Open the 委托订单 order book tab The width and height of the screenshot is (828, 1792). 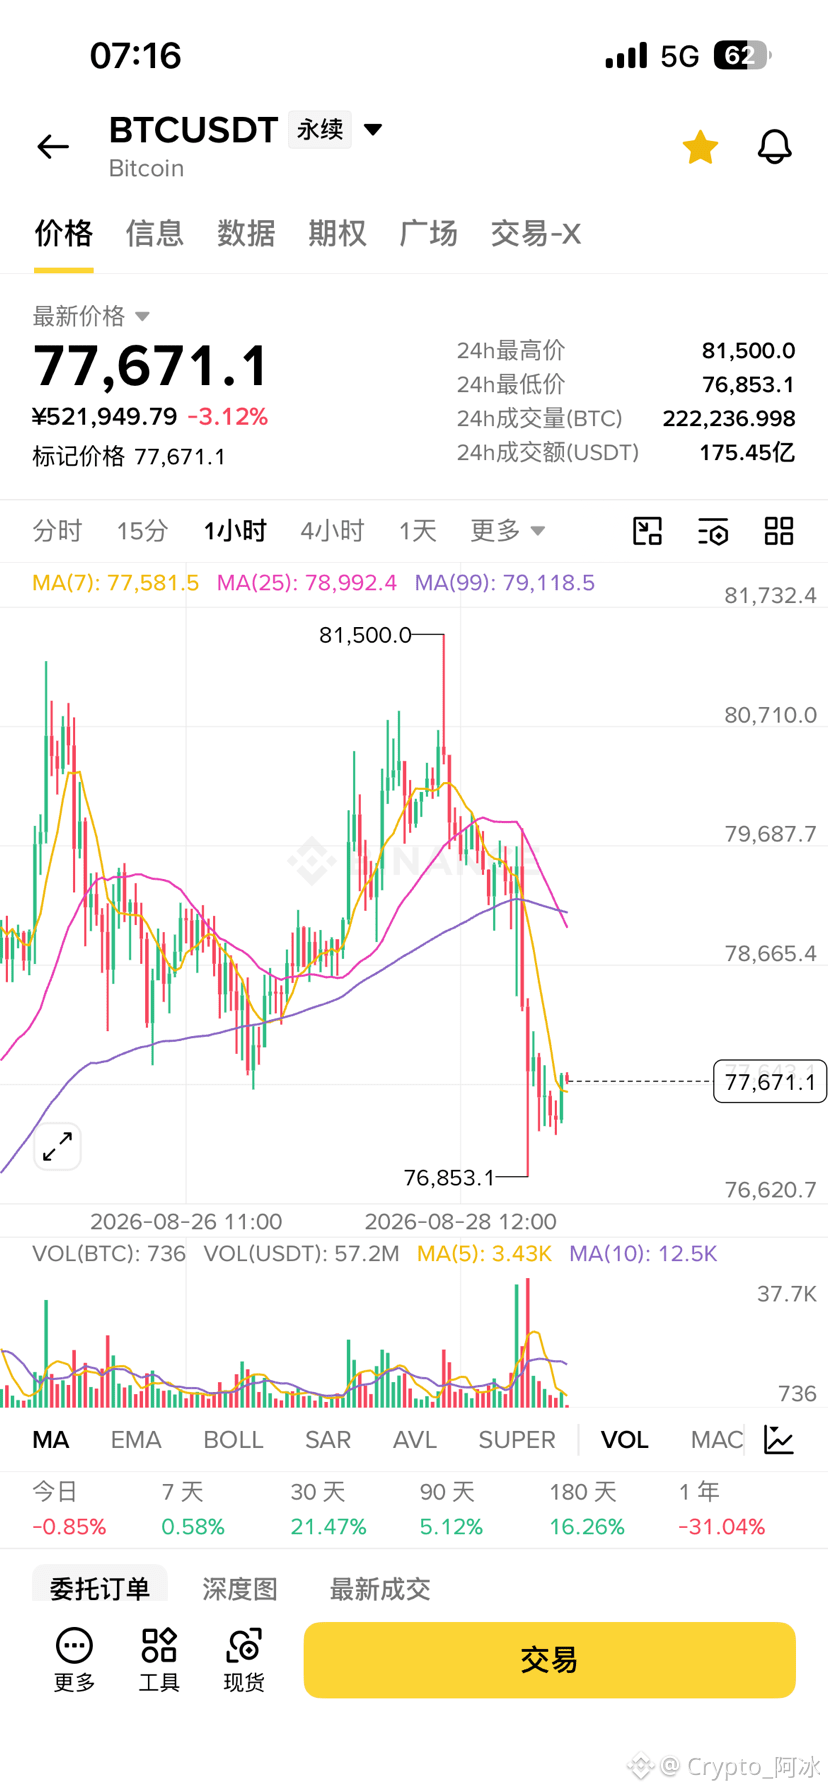(100, 1588)
